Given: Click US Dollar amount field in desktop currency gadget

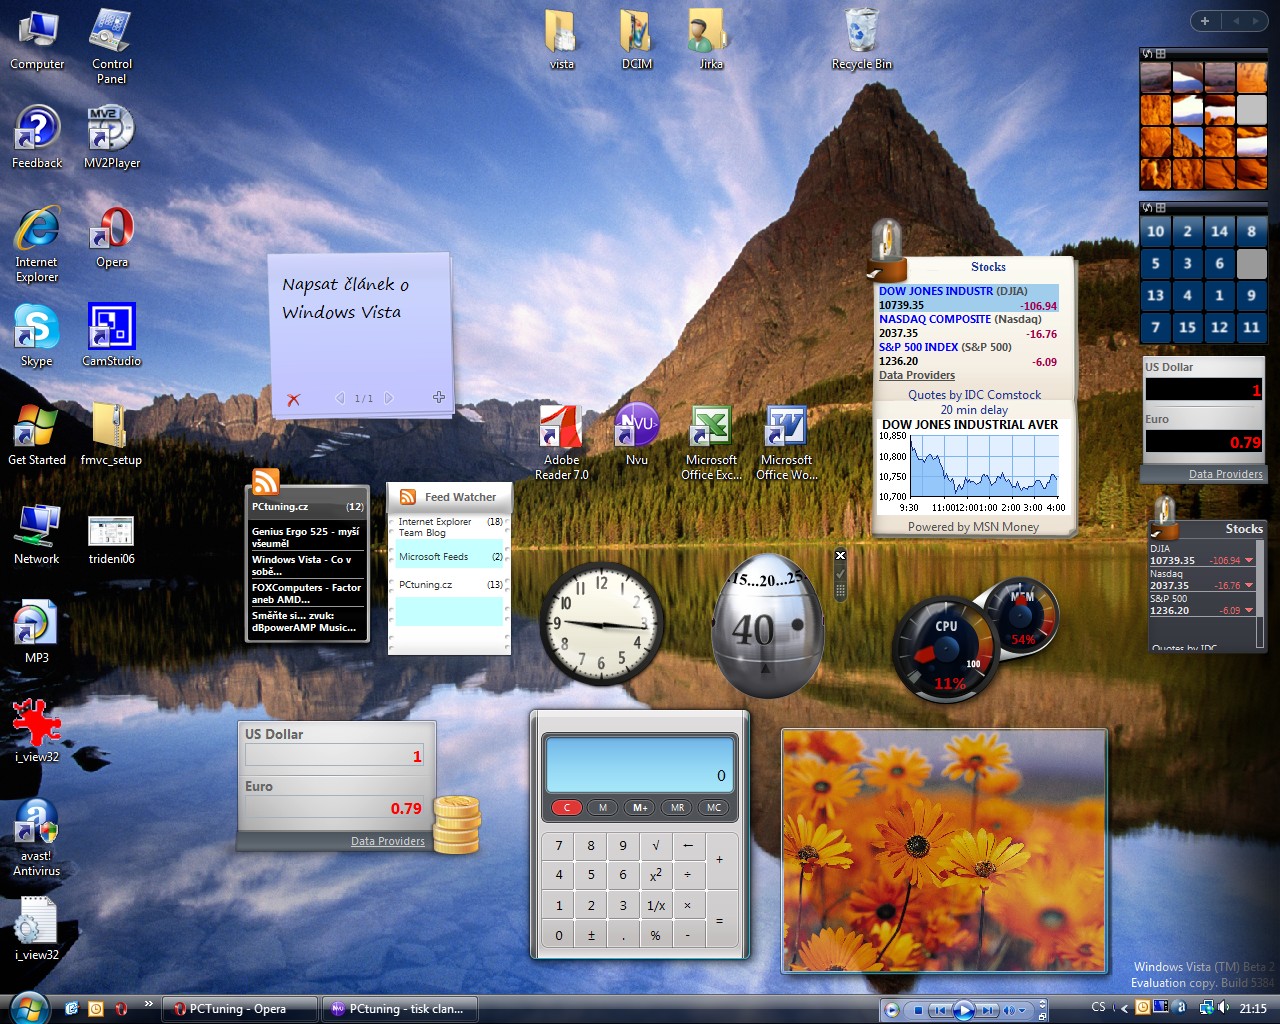Looking at the screenshot, I should coord(335,756).
